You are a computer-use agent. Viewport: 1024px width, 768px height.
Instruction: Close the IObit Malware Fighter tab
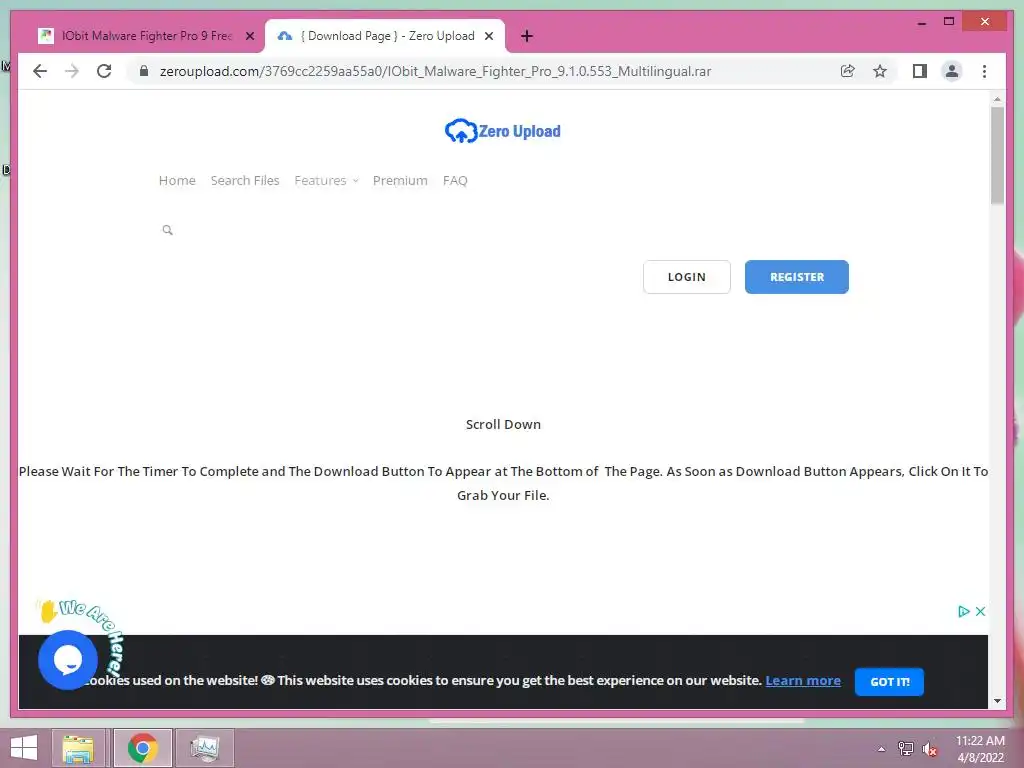coord(249,36)
